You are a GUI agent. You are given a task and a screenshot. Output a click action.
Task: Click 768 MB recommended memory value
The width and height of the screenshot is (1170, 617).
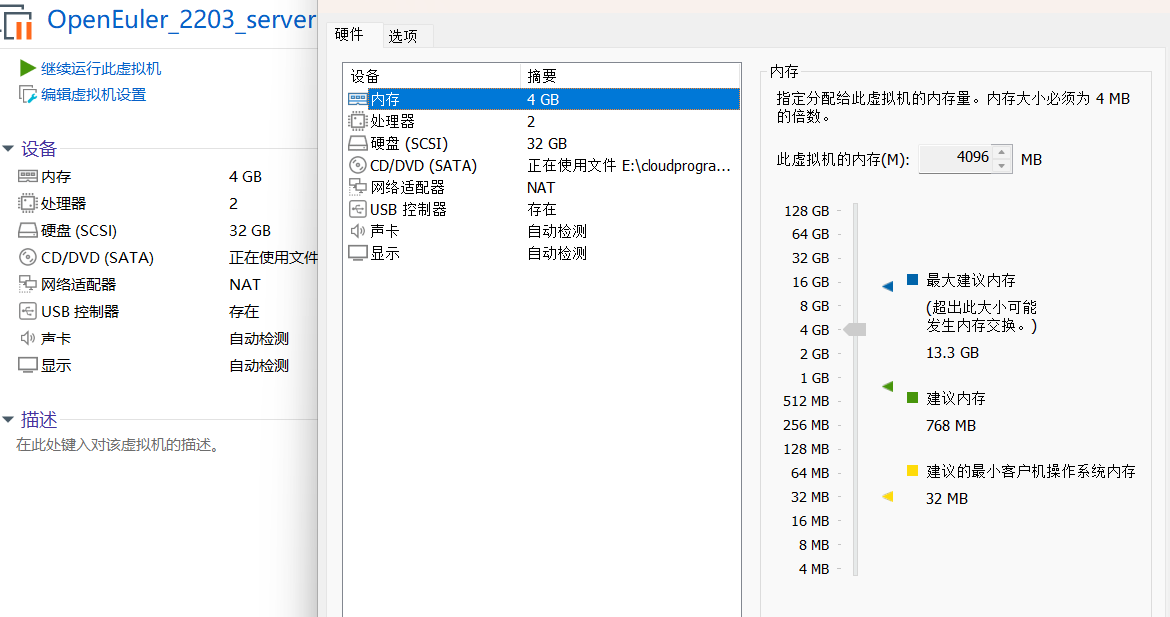coord(951,426)
